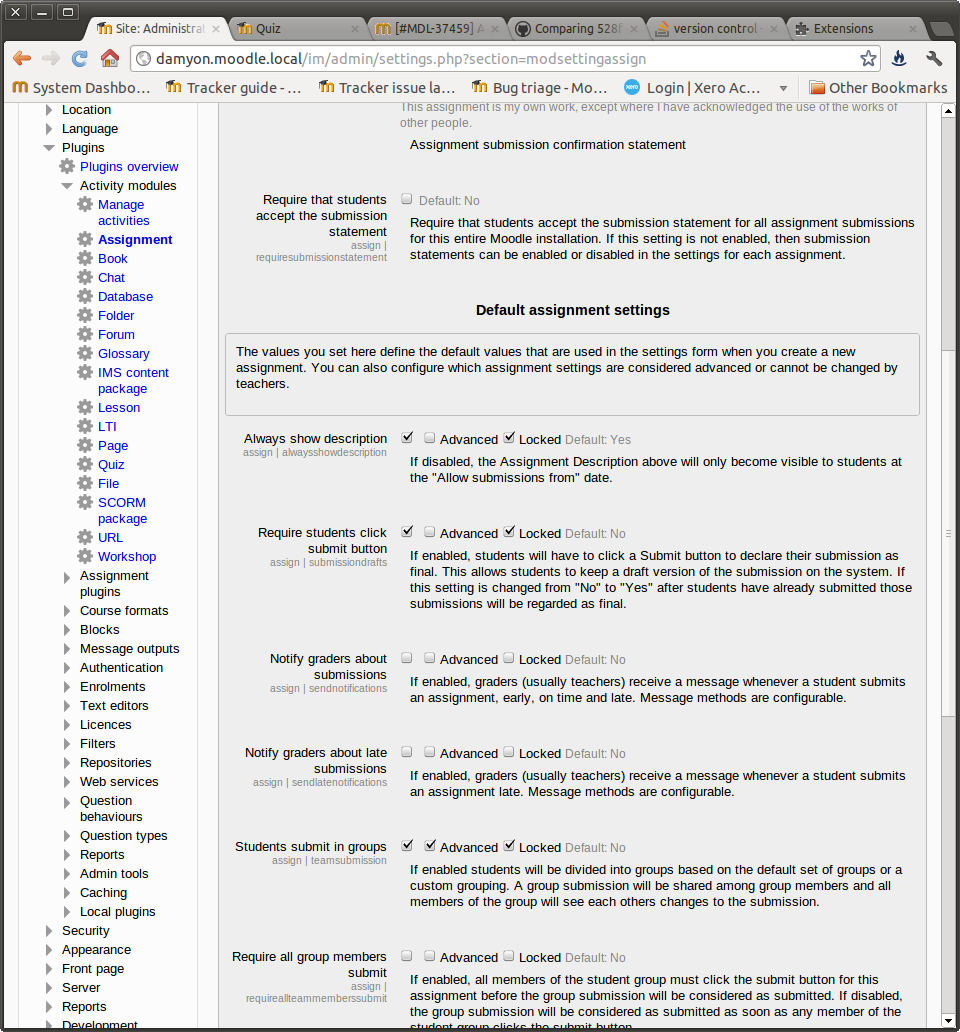Open the Plugins overview link
The image size is (960, 1032).
pos(129,167)
